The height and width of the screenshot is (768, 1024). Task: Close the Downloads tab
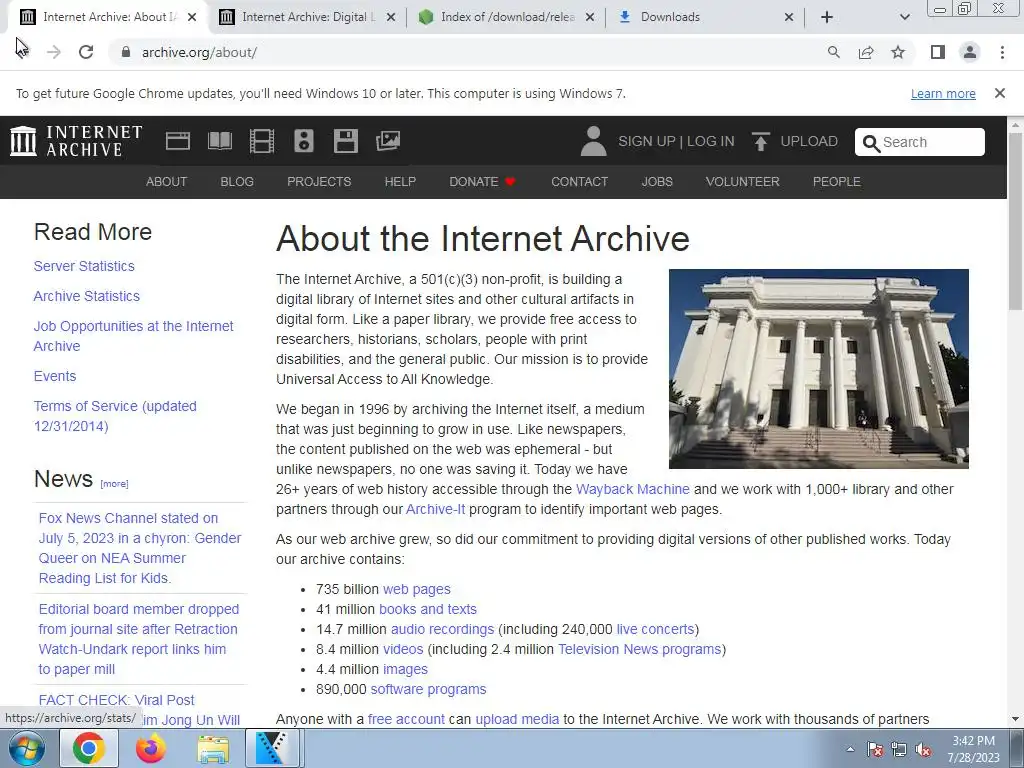tap(789, 17)
